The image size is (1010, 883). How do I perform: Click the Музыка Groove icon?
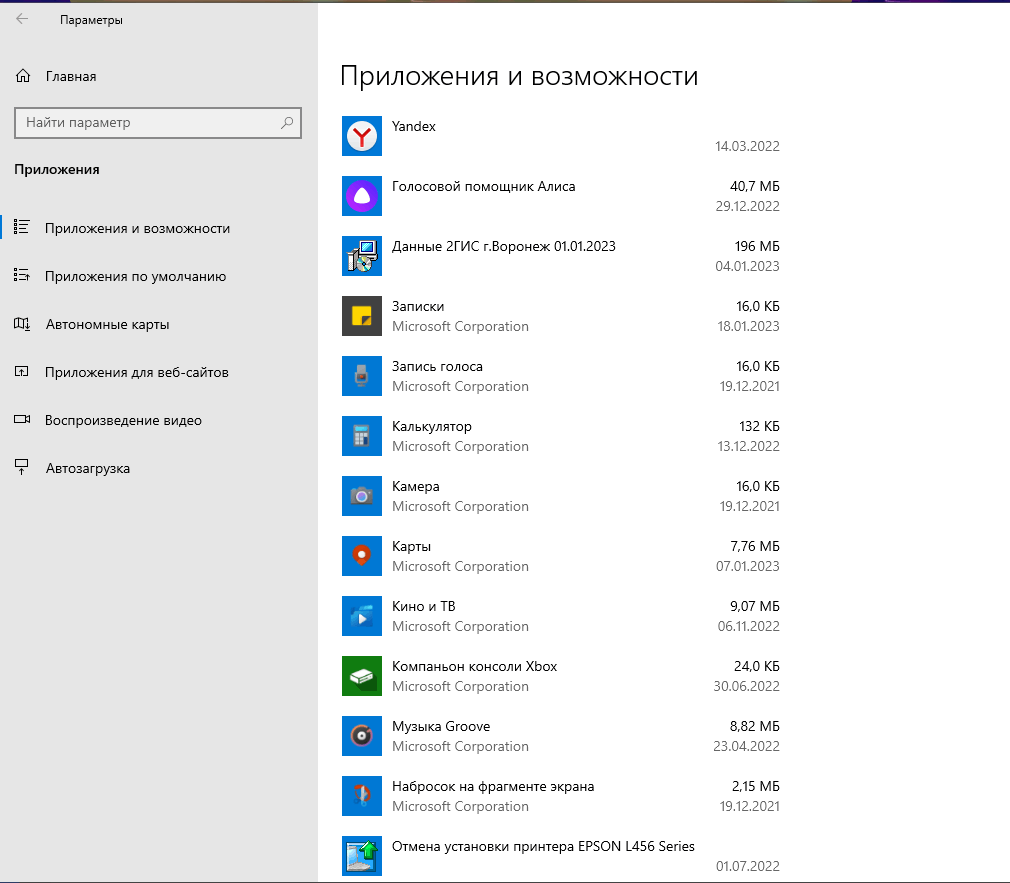coord(361,736)
